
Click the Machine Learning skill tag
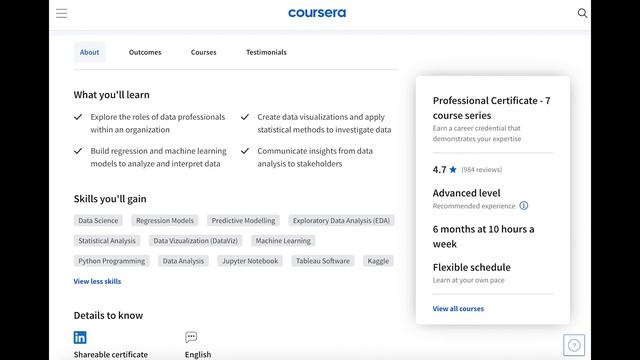[x=283, y=241]
